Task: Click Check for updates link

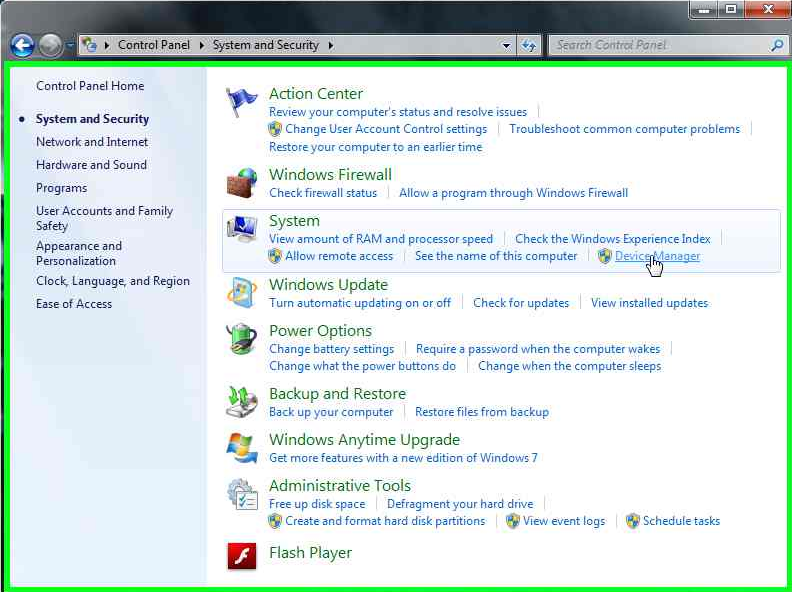Action: pos(521,303)
